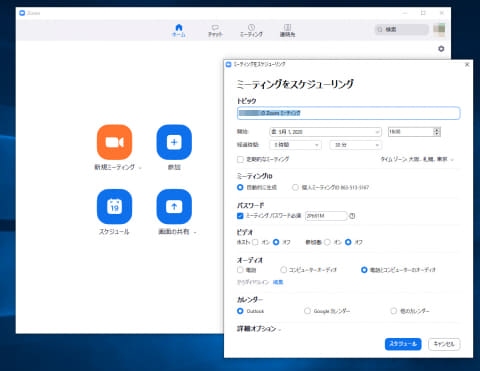Select Telephone audio option

(240, 270)
